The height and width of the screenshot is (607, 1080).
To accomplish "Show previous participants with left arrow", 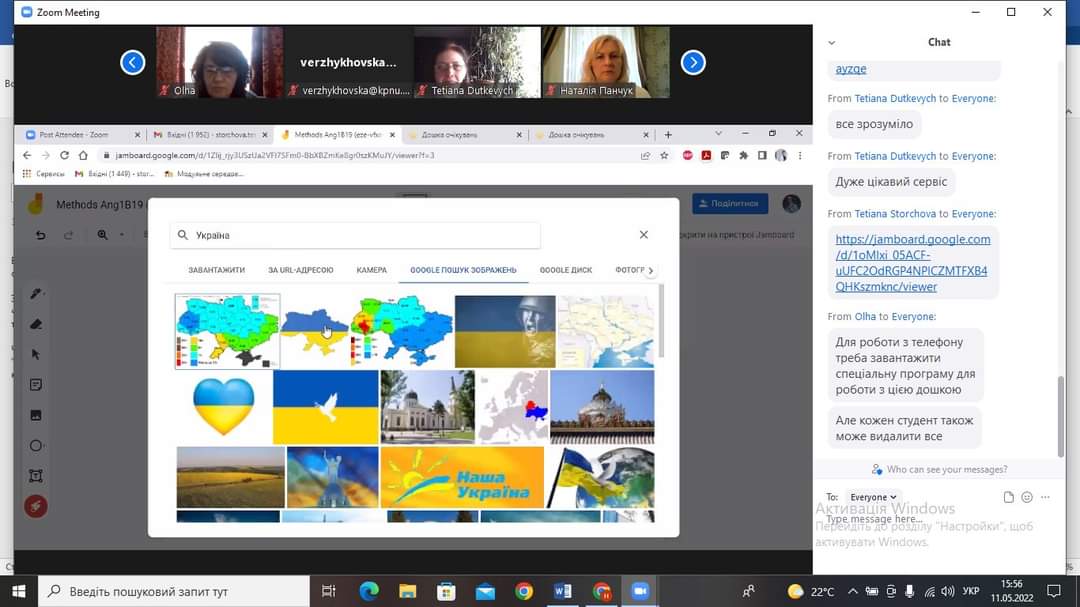I will [x=133, y=63].
